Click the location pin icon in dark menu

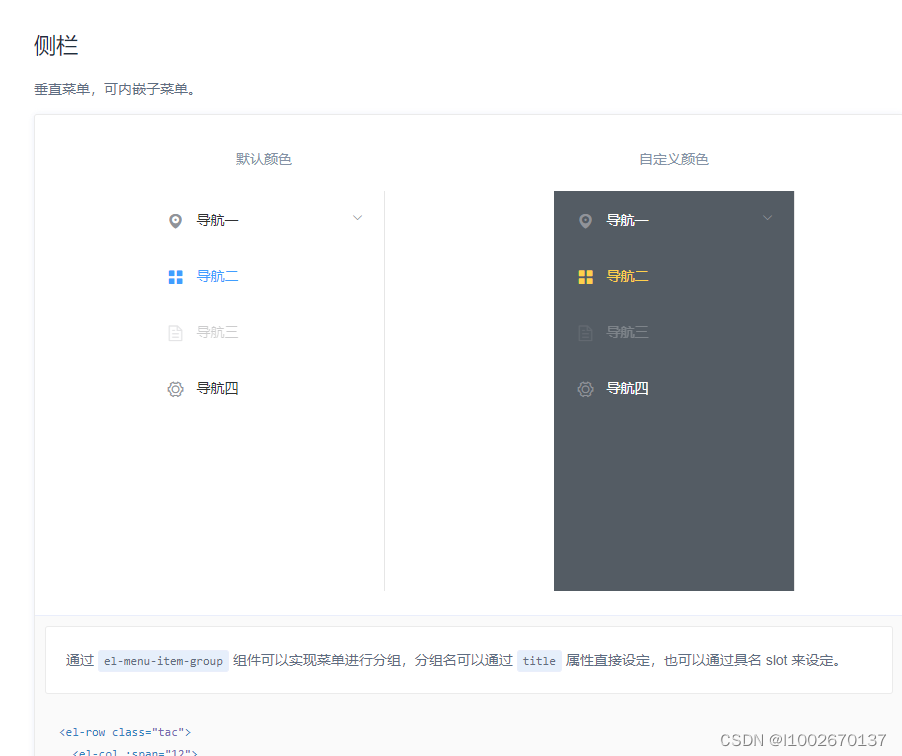[585, 220]
